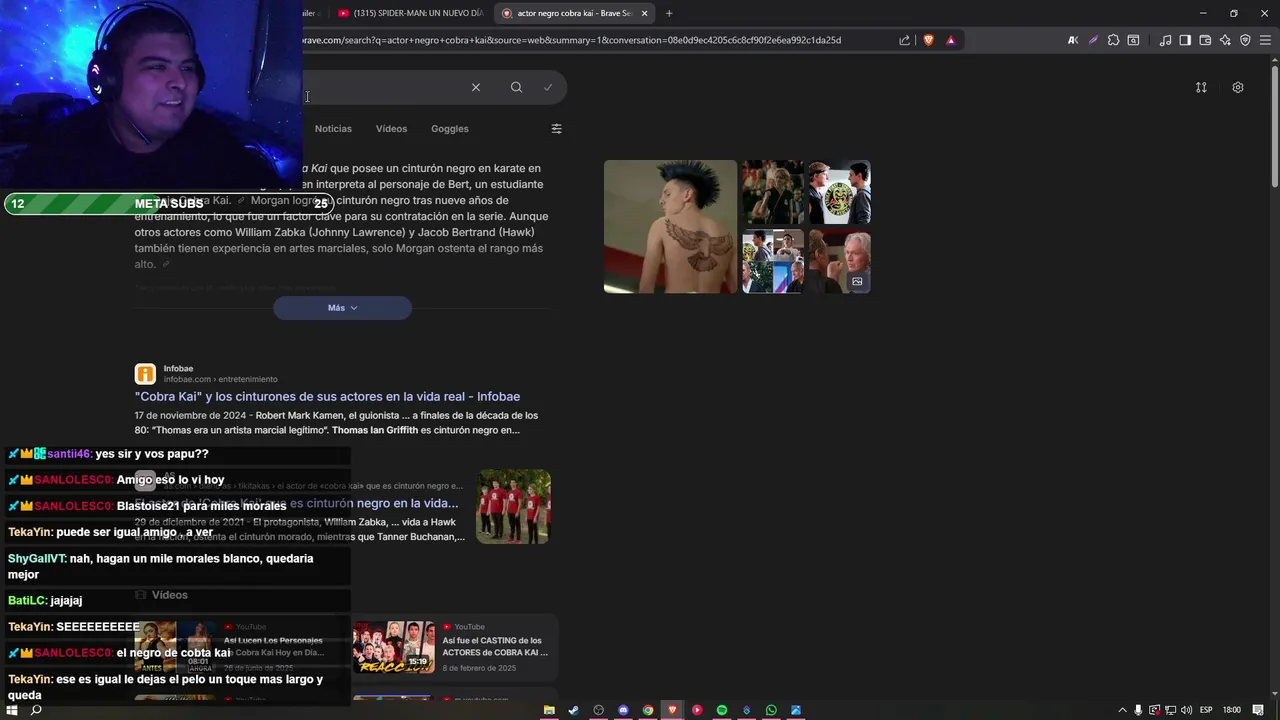Open the 15:19 casting video thumbnail
The width and height of the screenshot is (1280, 720).
click(x=393, y=647)
